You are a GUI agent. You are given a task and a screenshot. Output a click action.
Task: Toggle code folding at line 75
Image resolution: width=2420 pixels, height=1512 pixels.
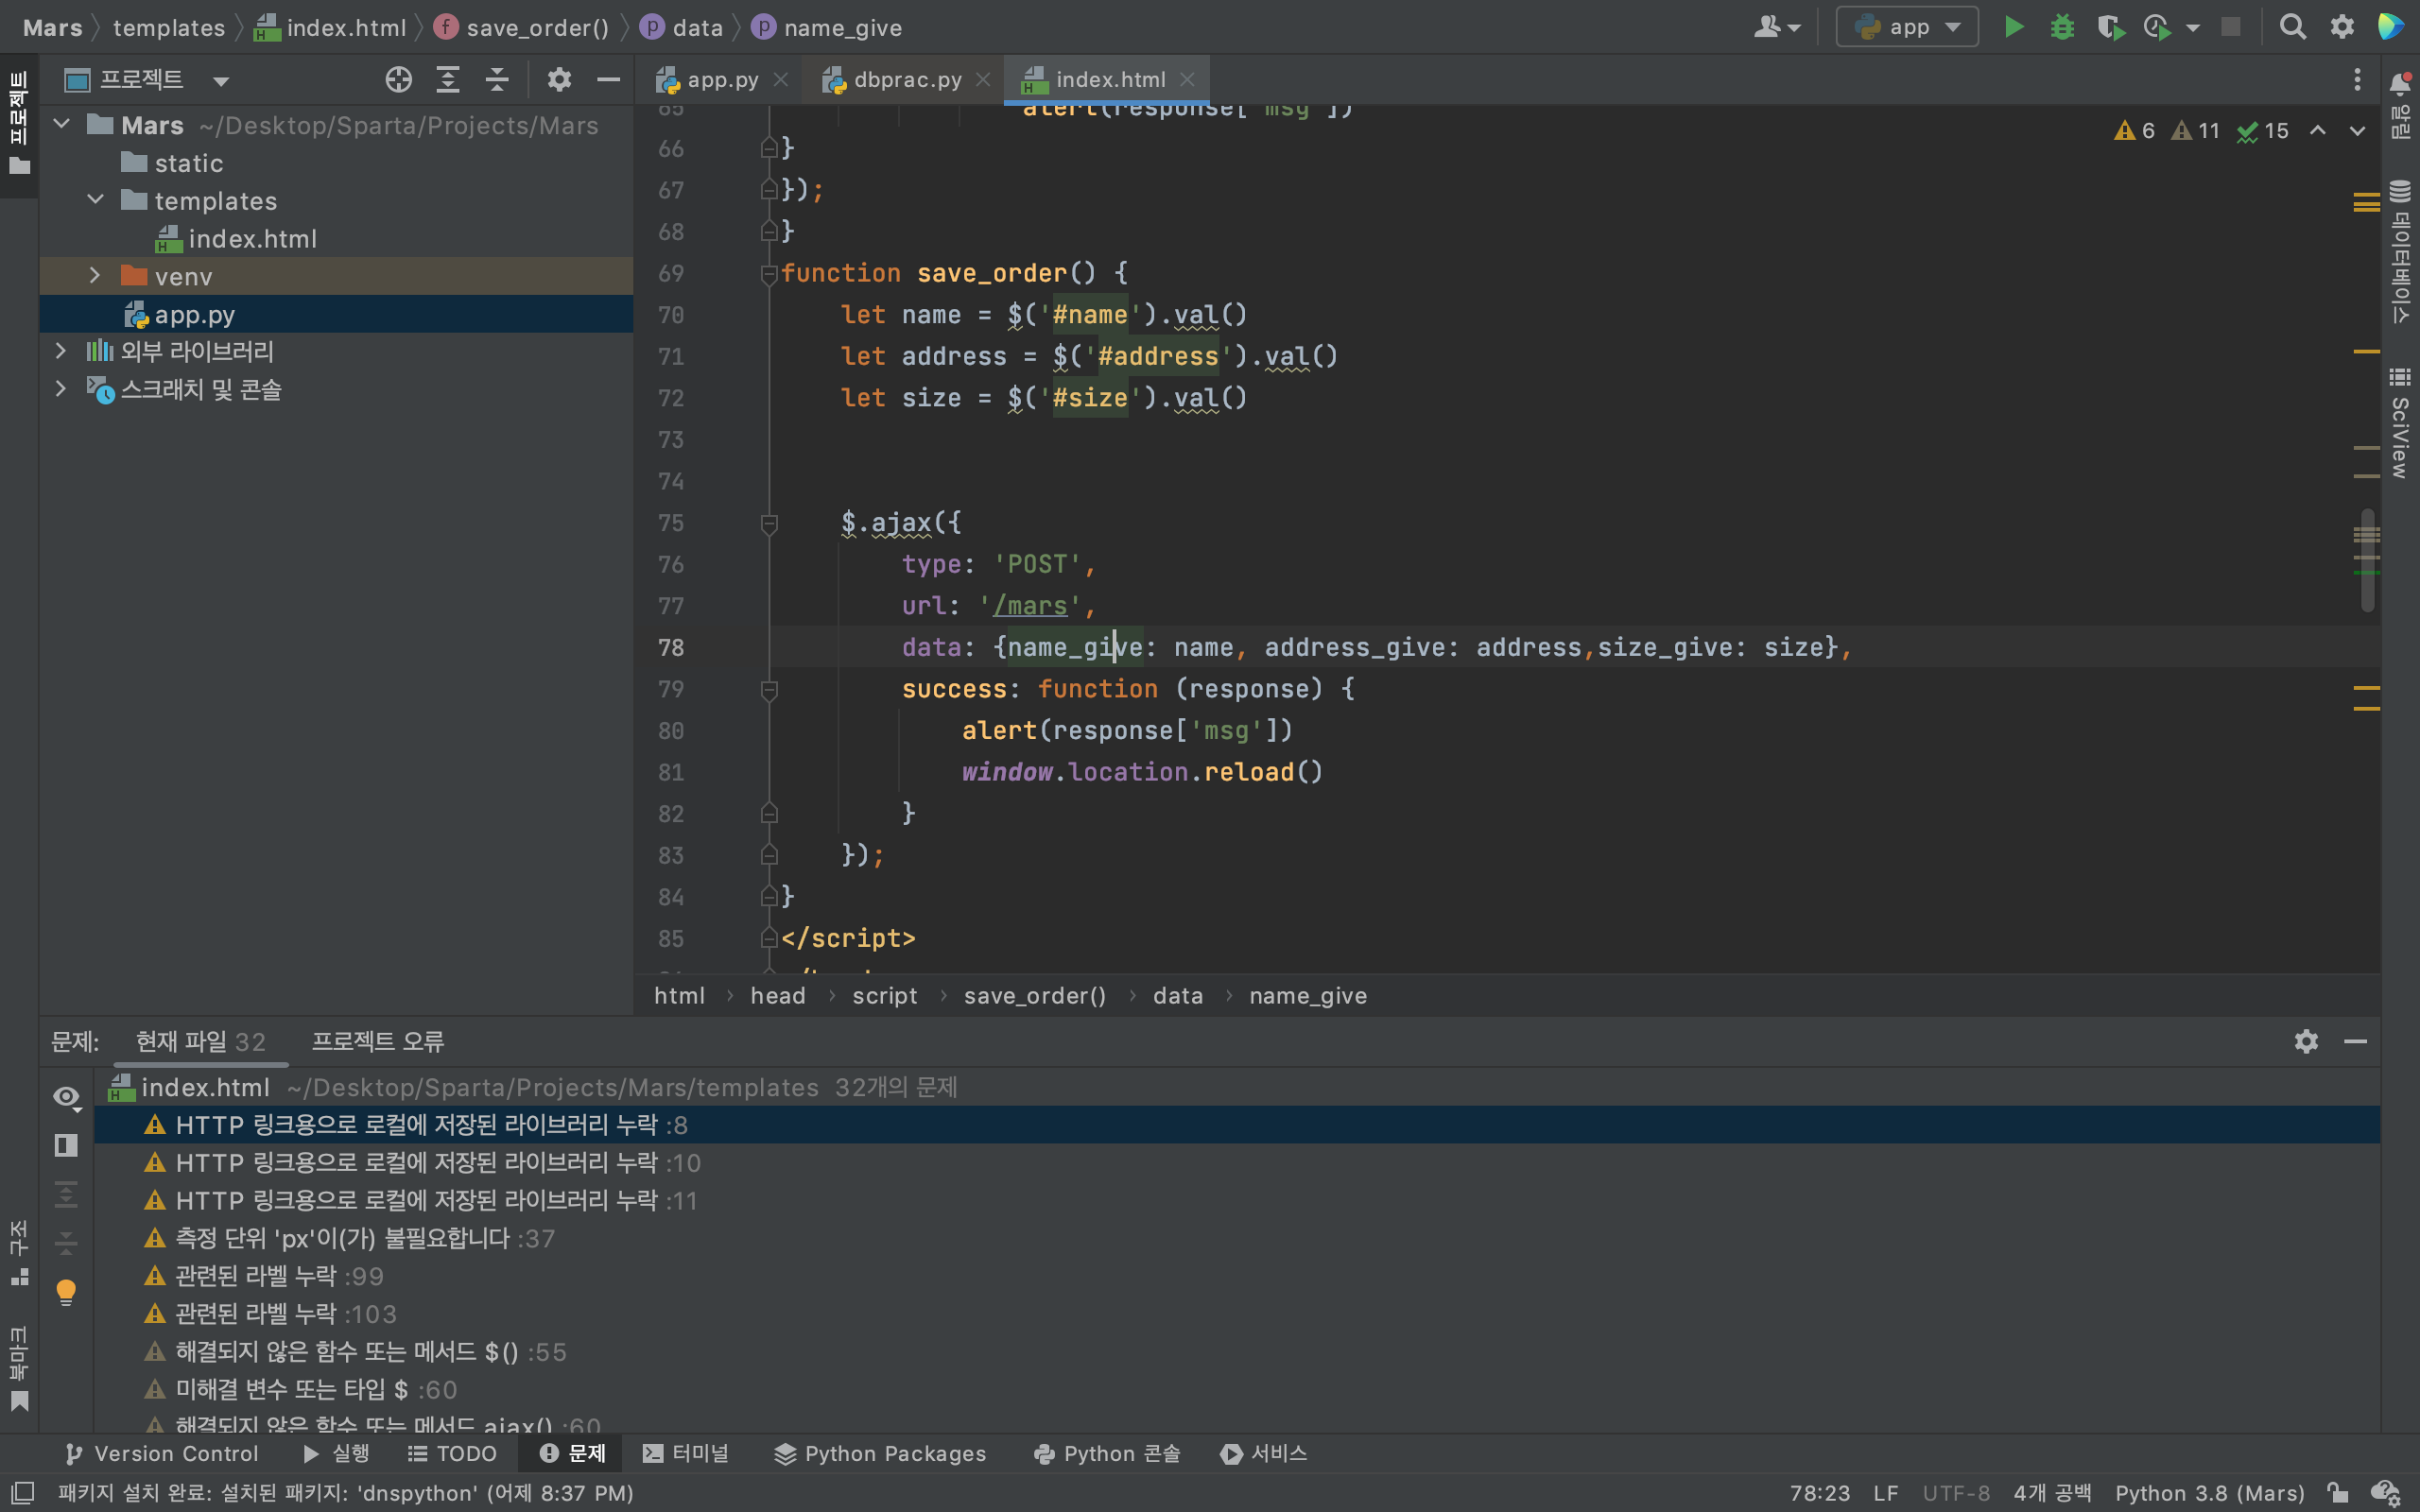coord(769,523)
